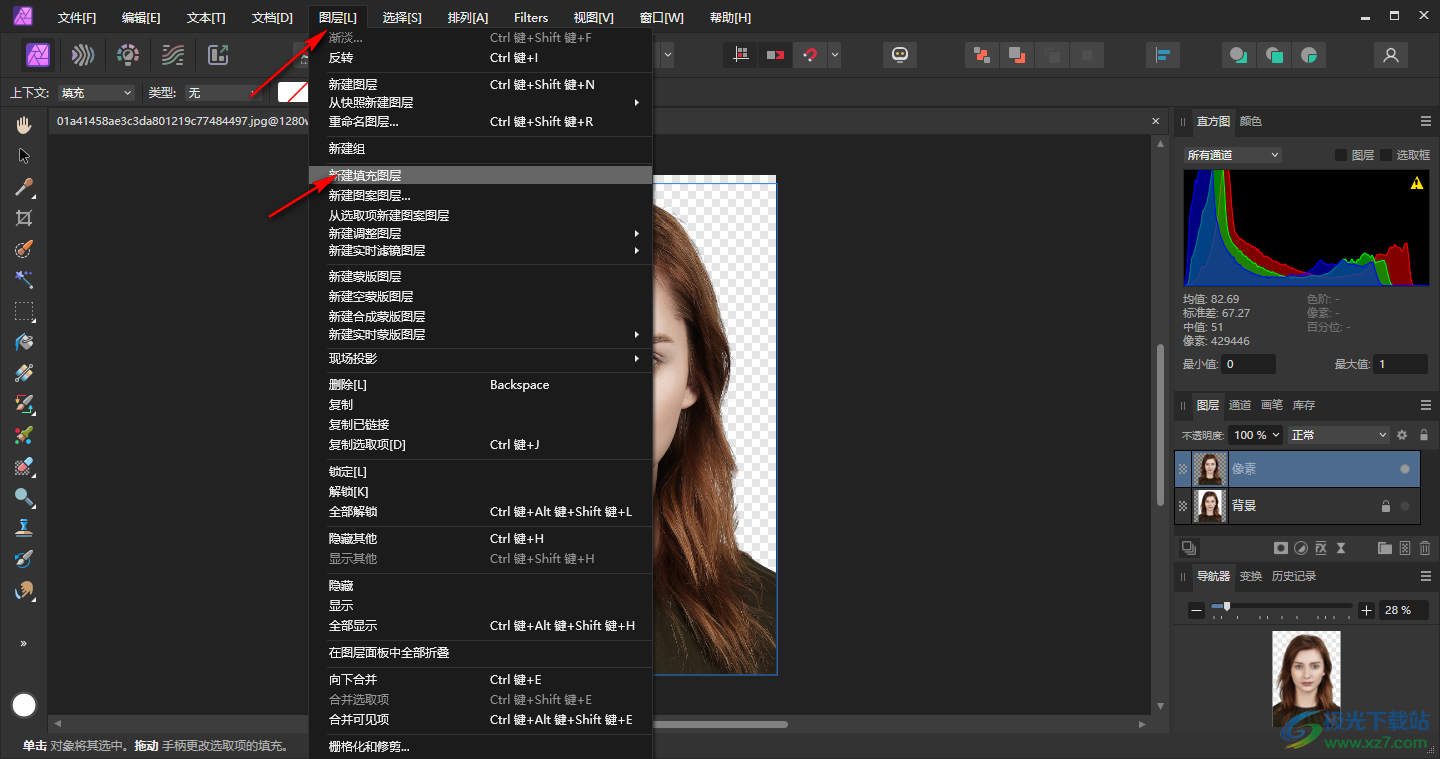The image size is (1440, 759).
Task: Select the Crop tool in the left toolbar
Action: pos(24,218)
